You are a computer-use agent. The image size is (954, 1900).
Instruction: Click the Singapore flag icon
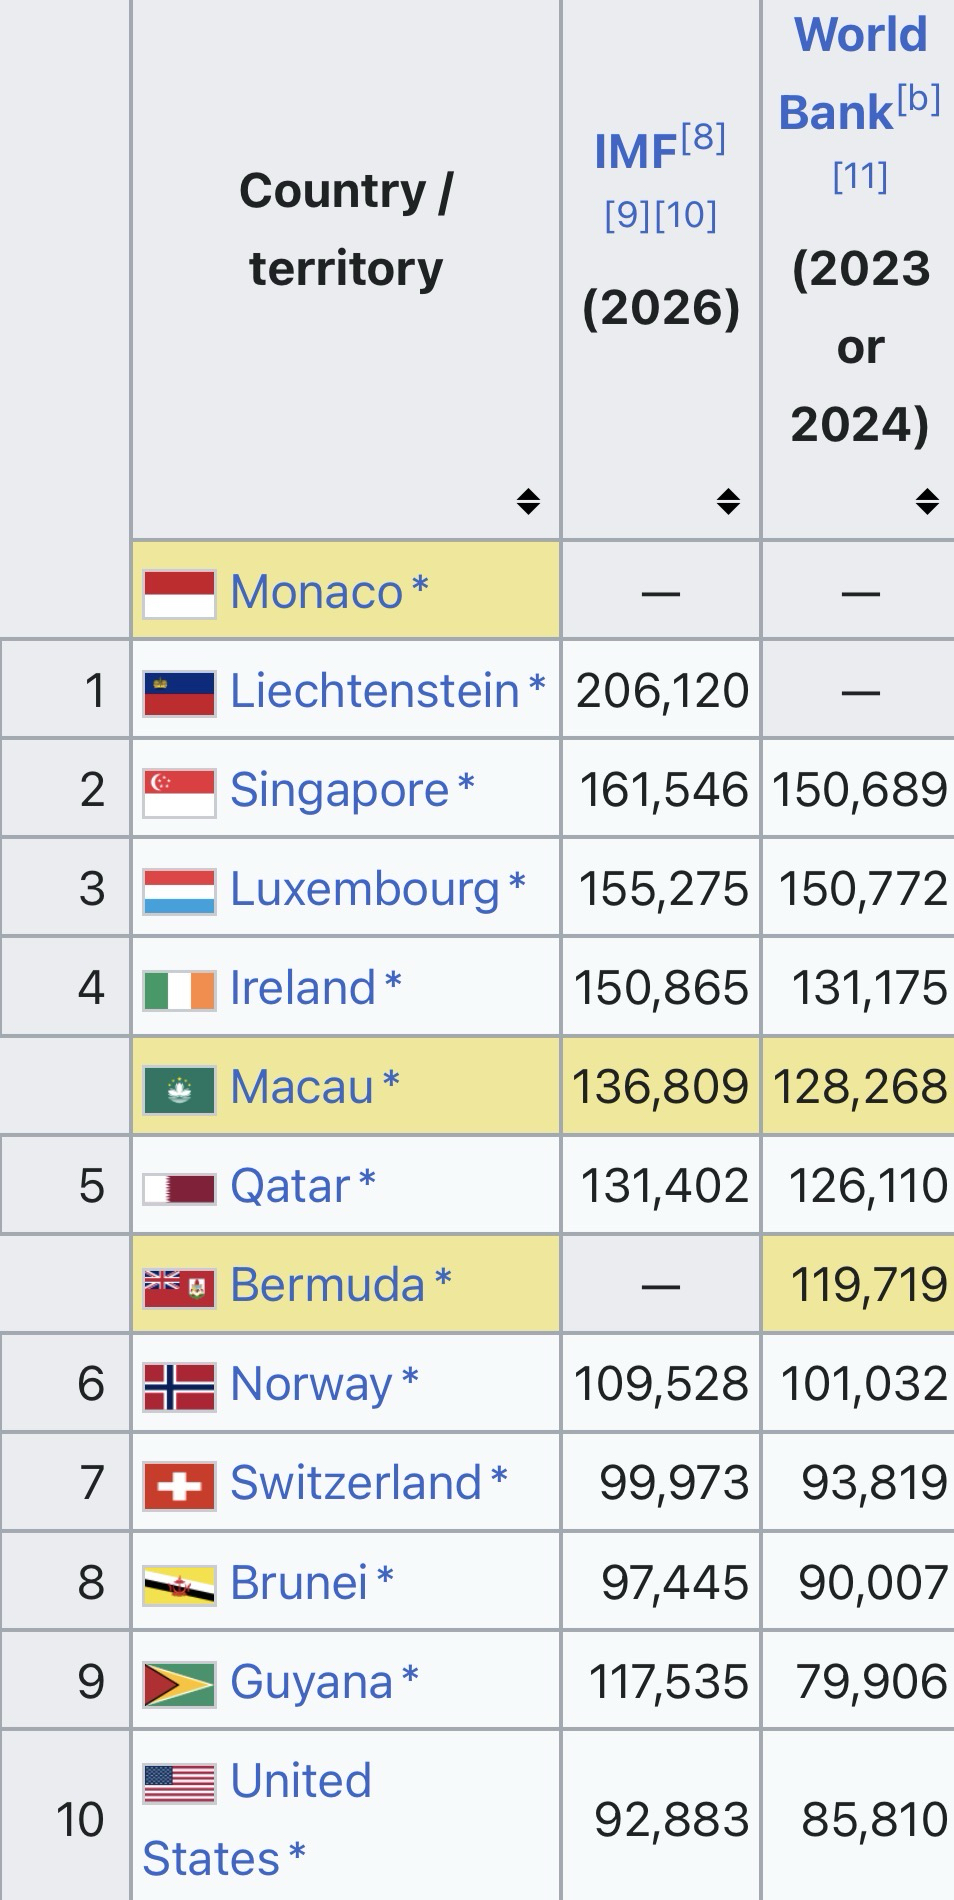[179, 792]
